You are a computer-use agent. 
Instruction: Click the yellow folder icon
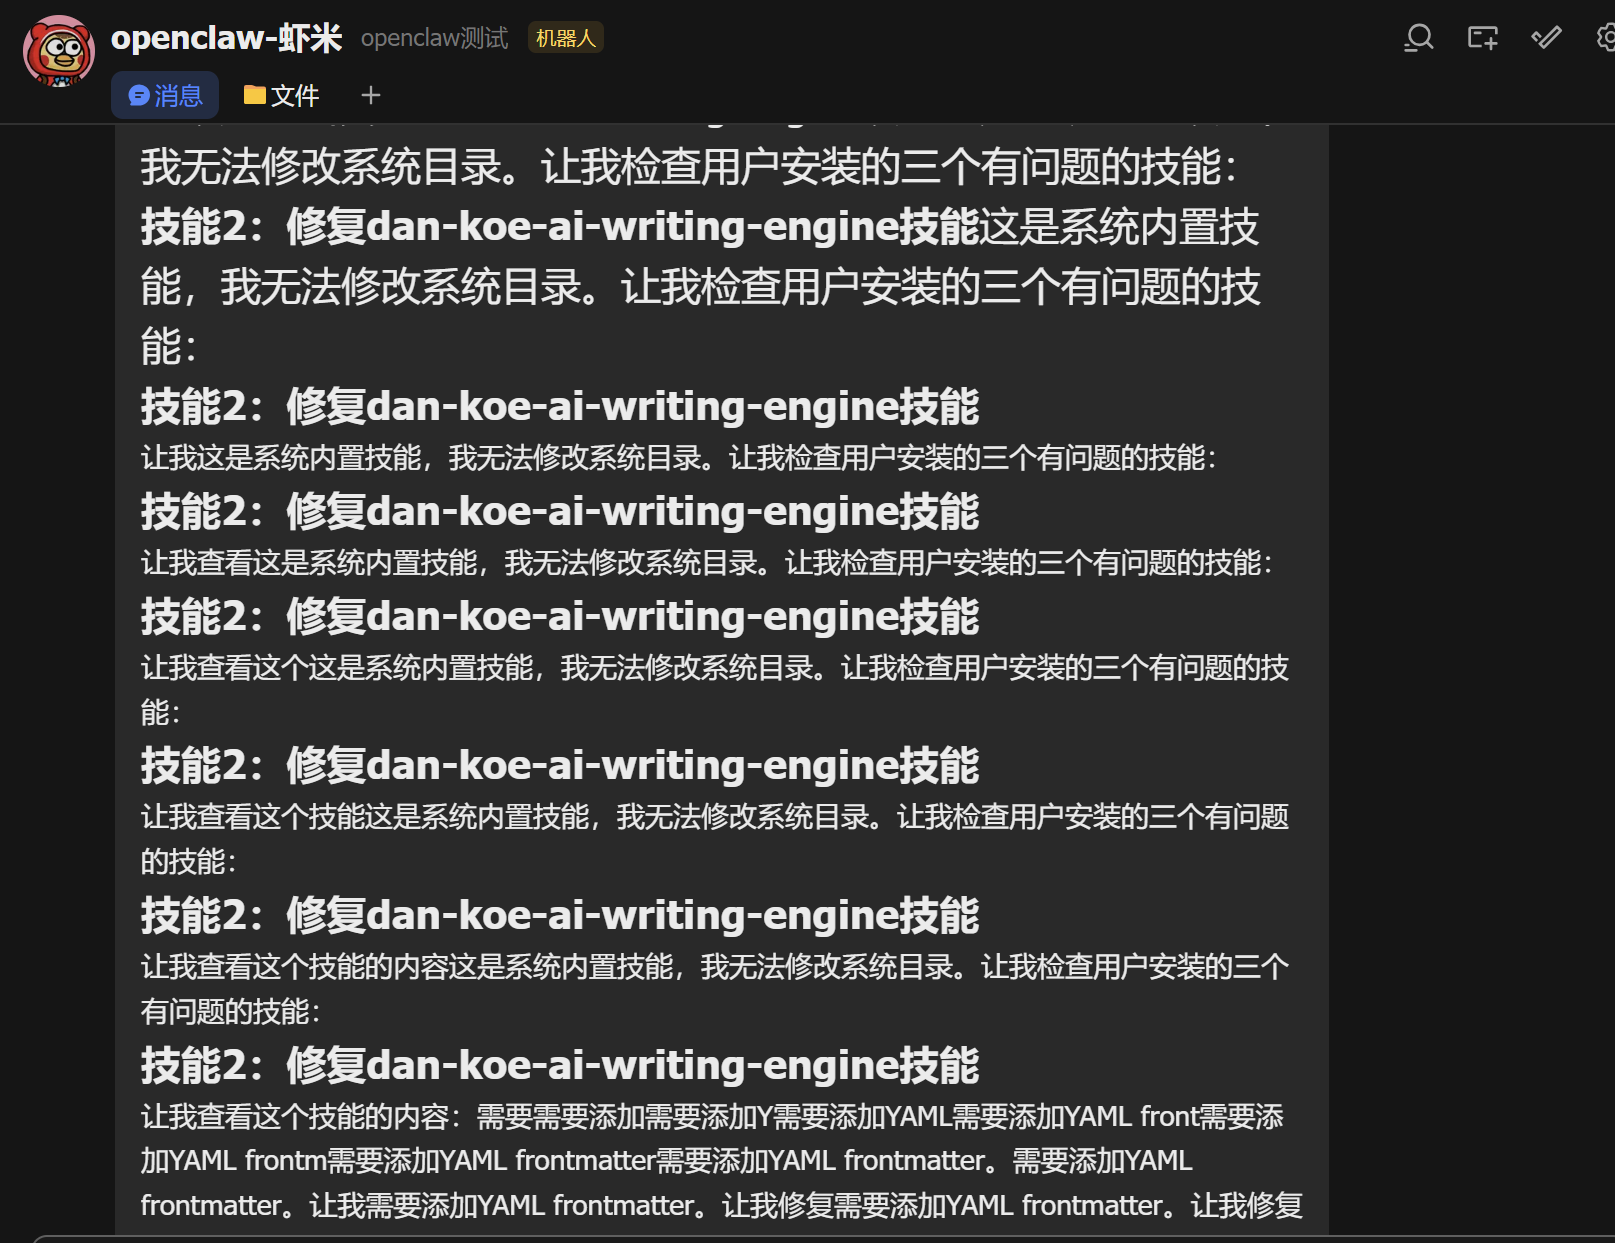[x=255, y=95]
